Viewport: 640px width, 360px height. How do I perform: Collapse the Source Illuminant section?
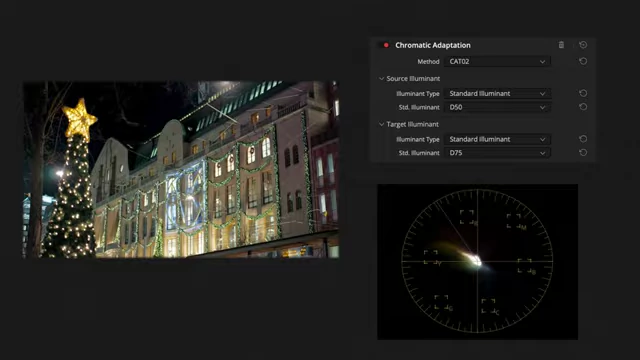pos(381,78)
